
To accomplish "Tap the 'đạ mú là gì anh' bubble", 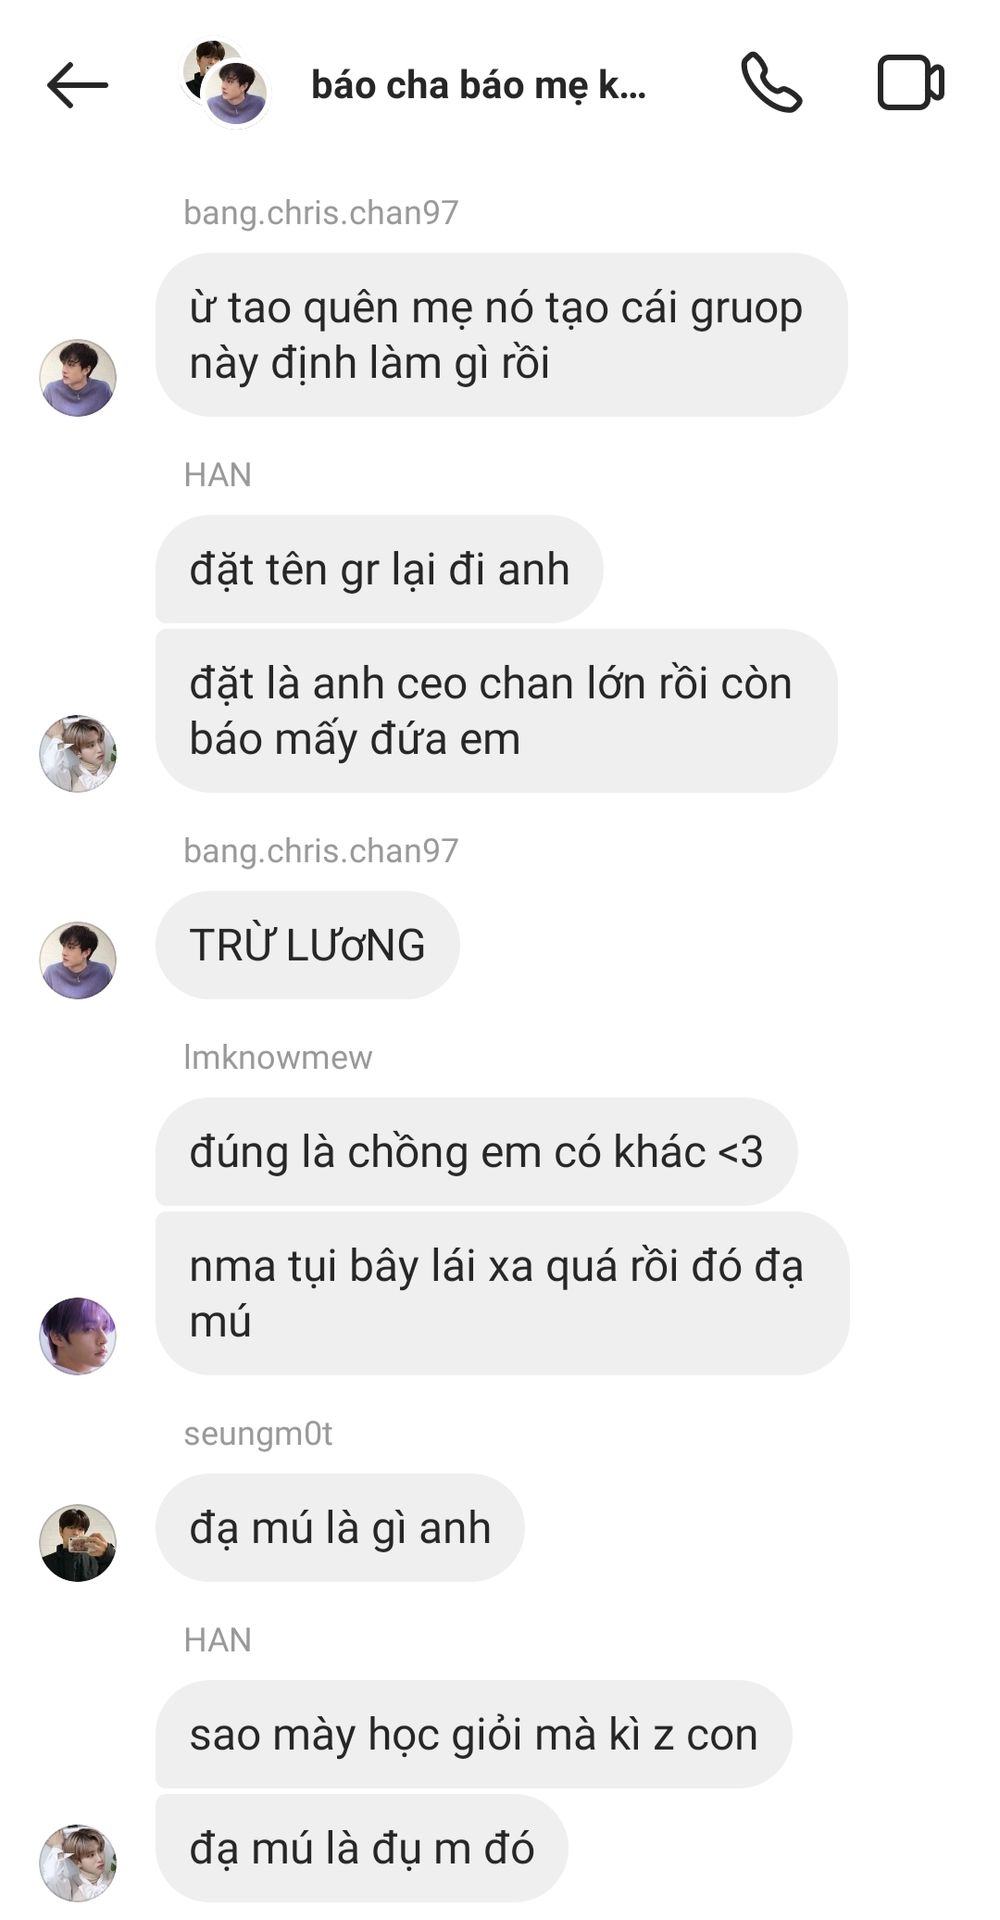I will 340,1528.
